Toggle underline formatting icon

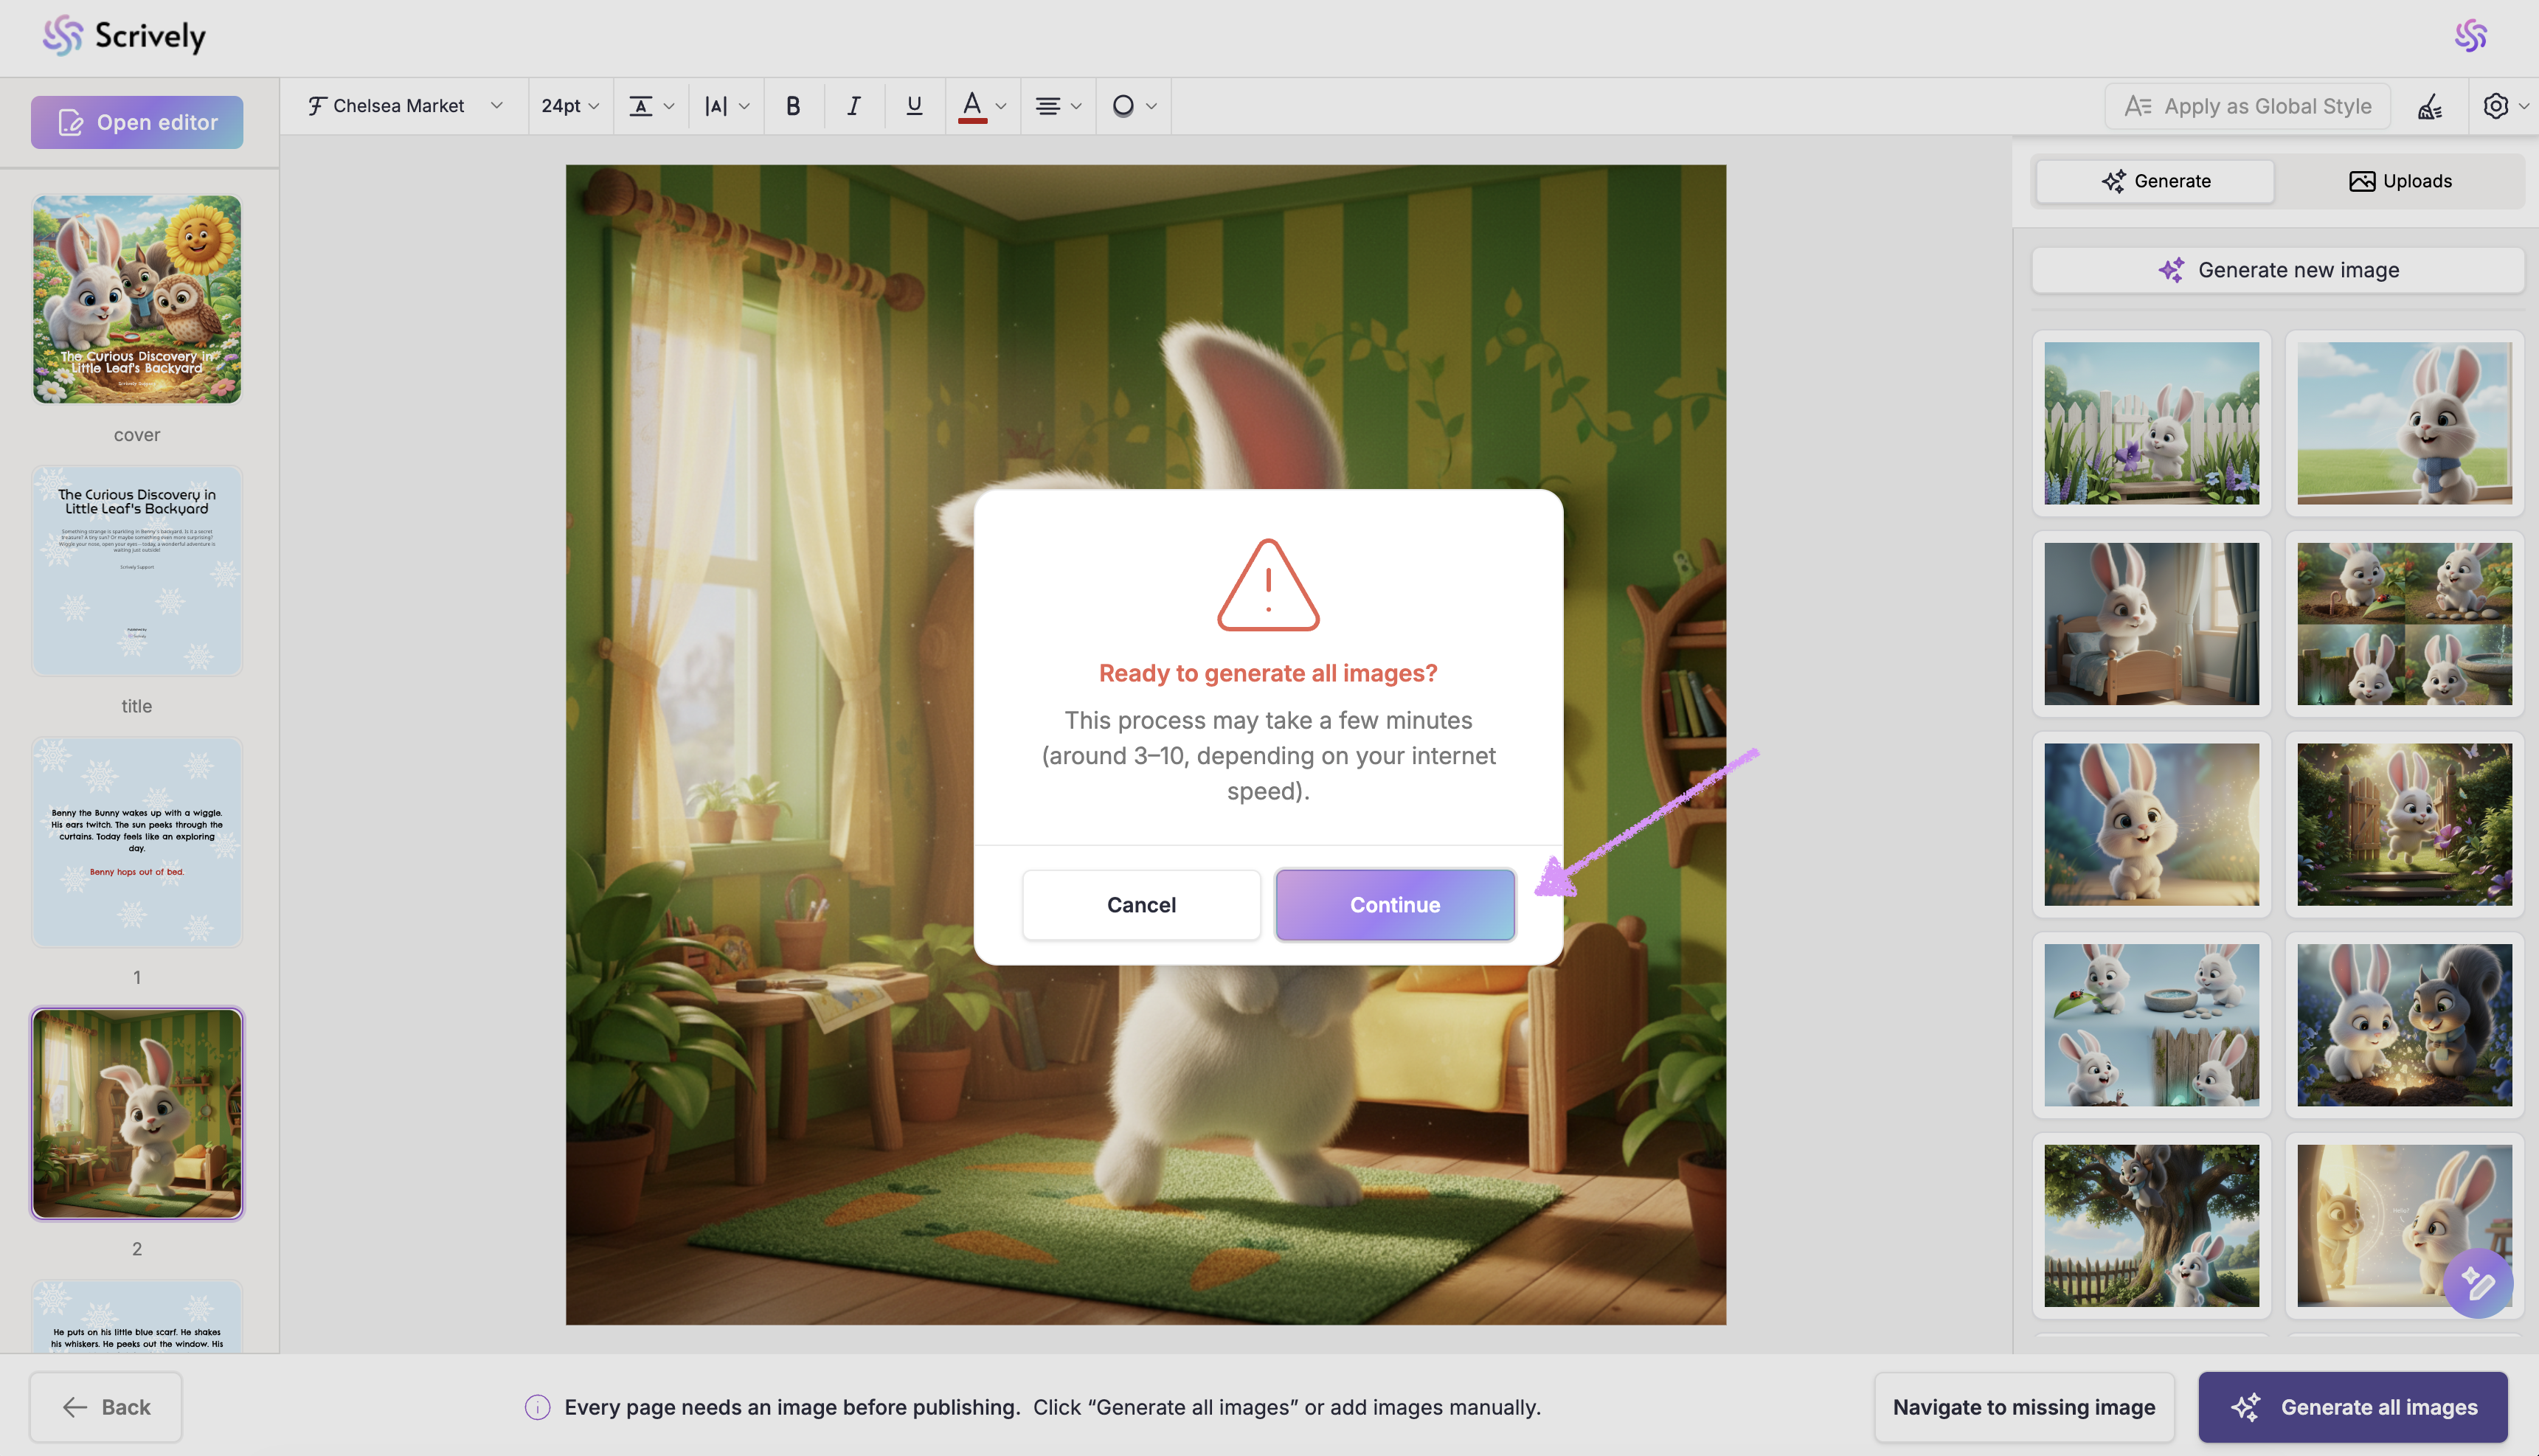pyautogui.click(x=913, y=106)
